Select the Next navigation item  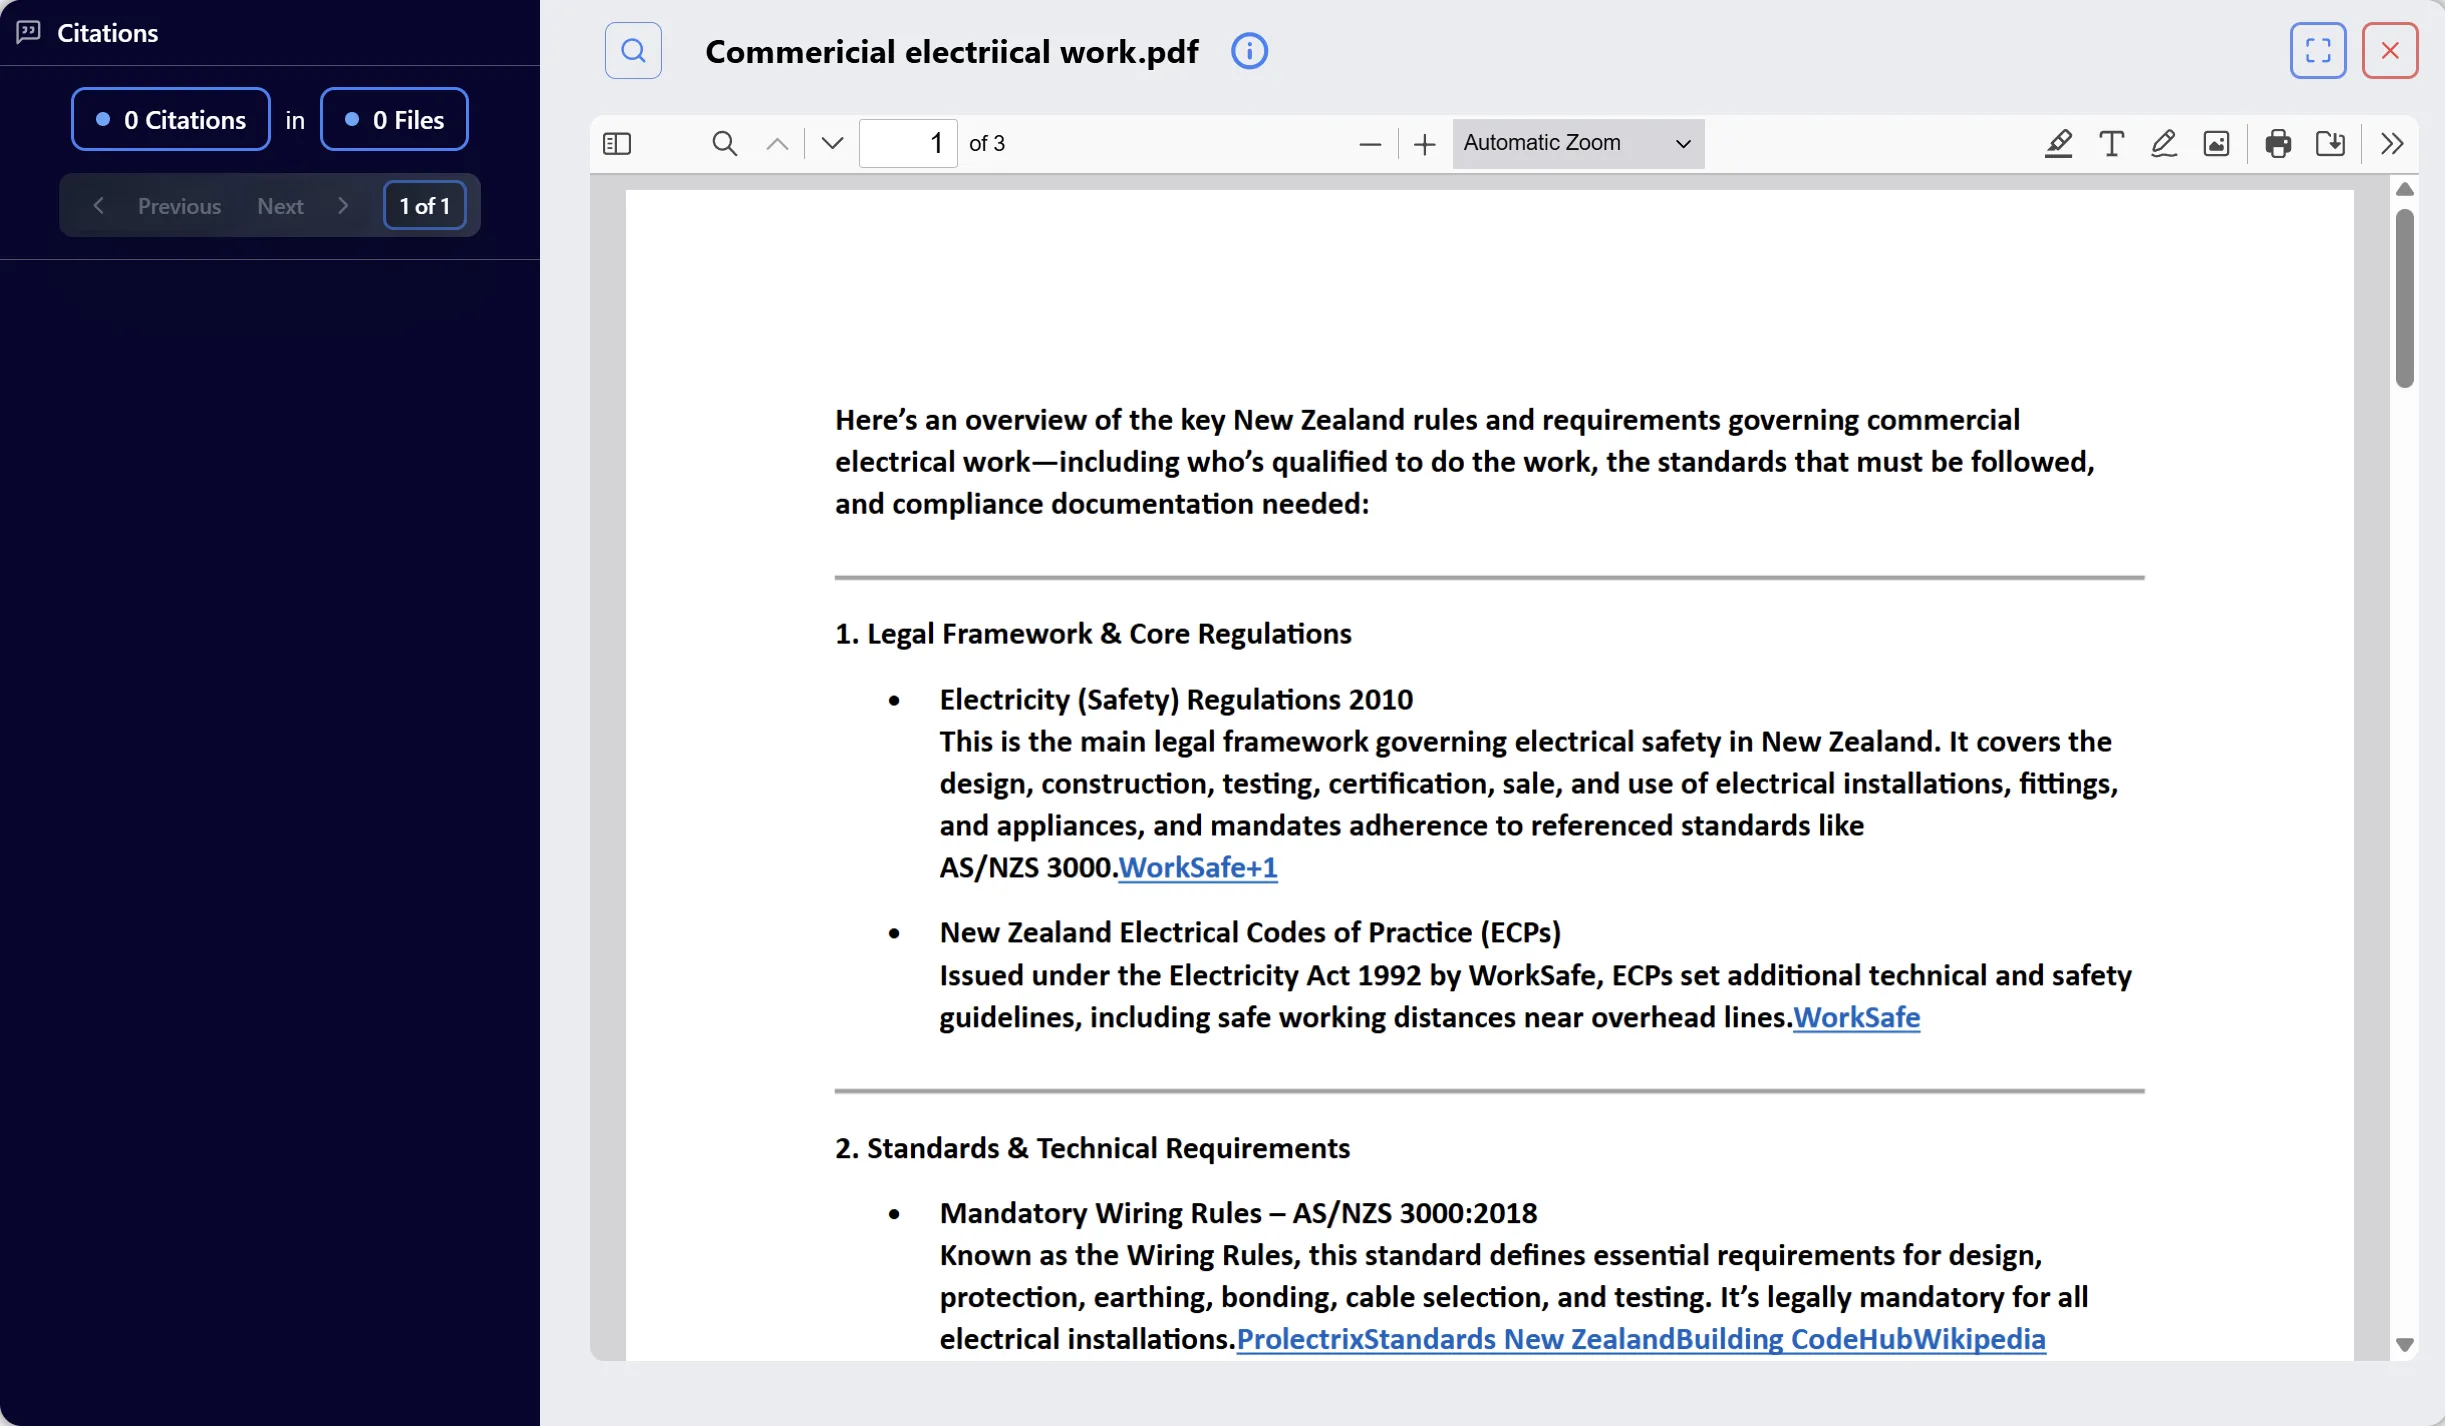280,205
